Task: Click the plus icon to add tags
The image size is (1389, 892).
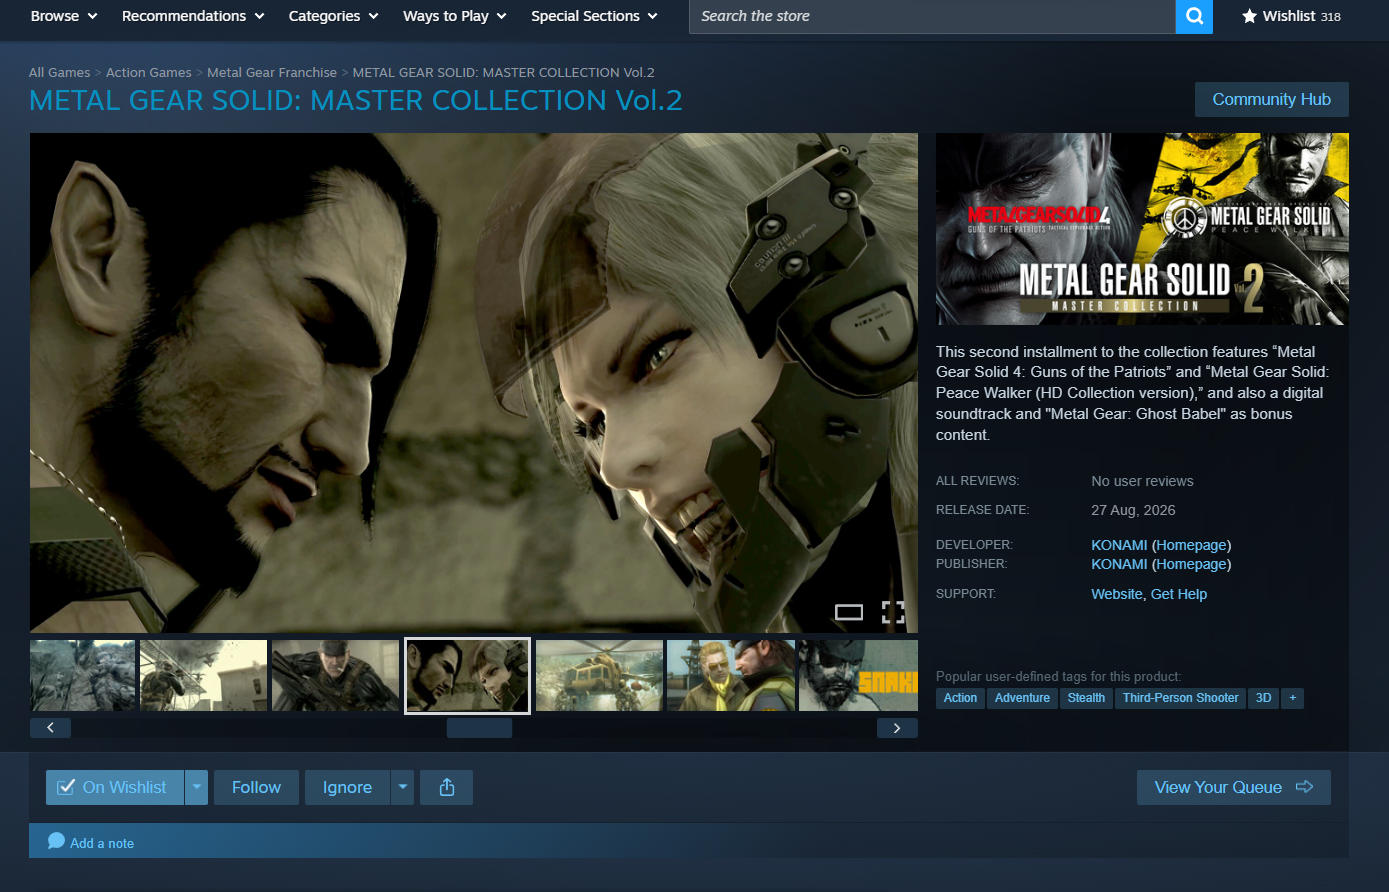Action: click(x=1292, y=698)
